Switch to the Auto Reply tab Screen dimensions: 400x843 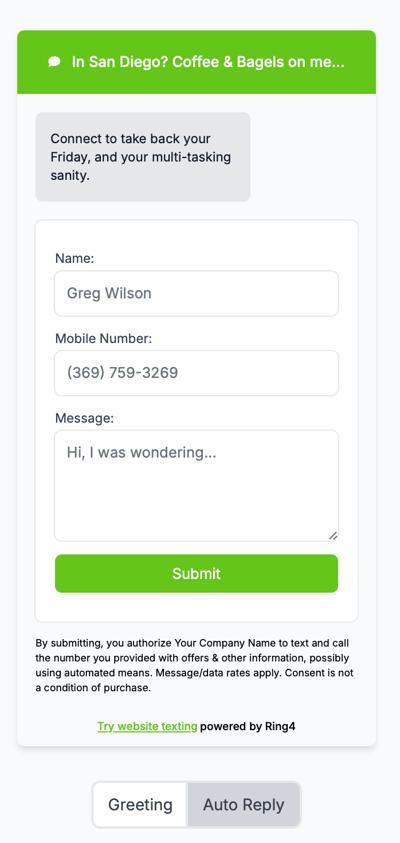[244, 805]
